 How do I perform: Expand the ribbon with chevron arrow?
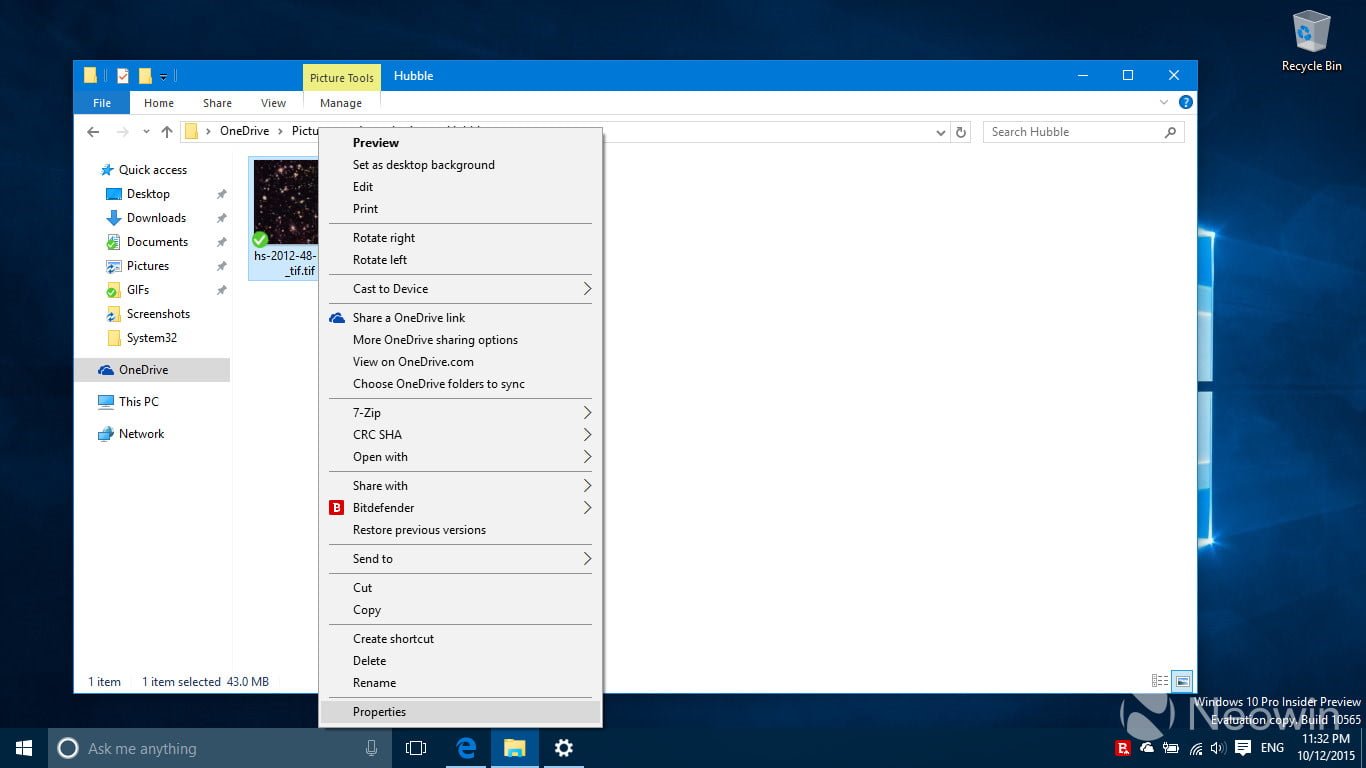tap(1163, 102)
